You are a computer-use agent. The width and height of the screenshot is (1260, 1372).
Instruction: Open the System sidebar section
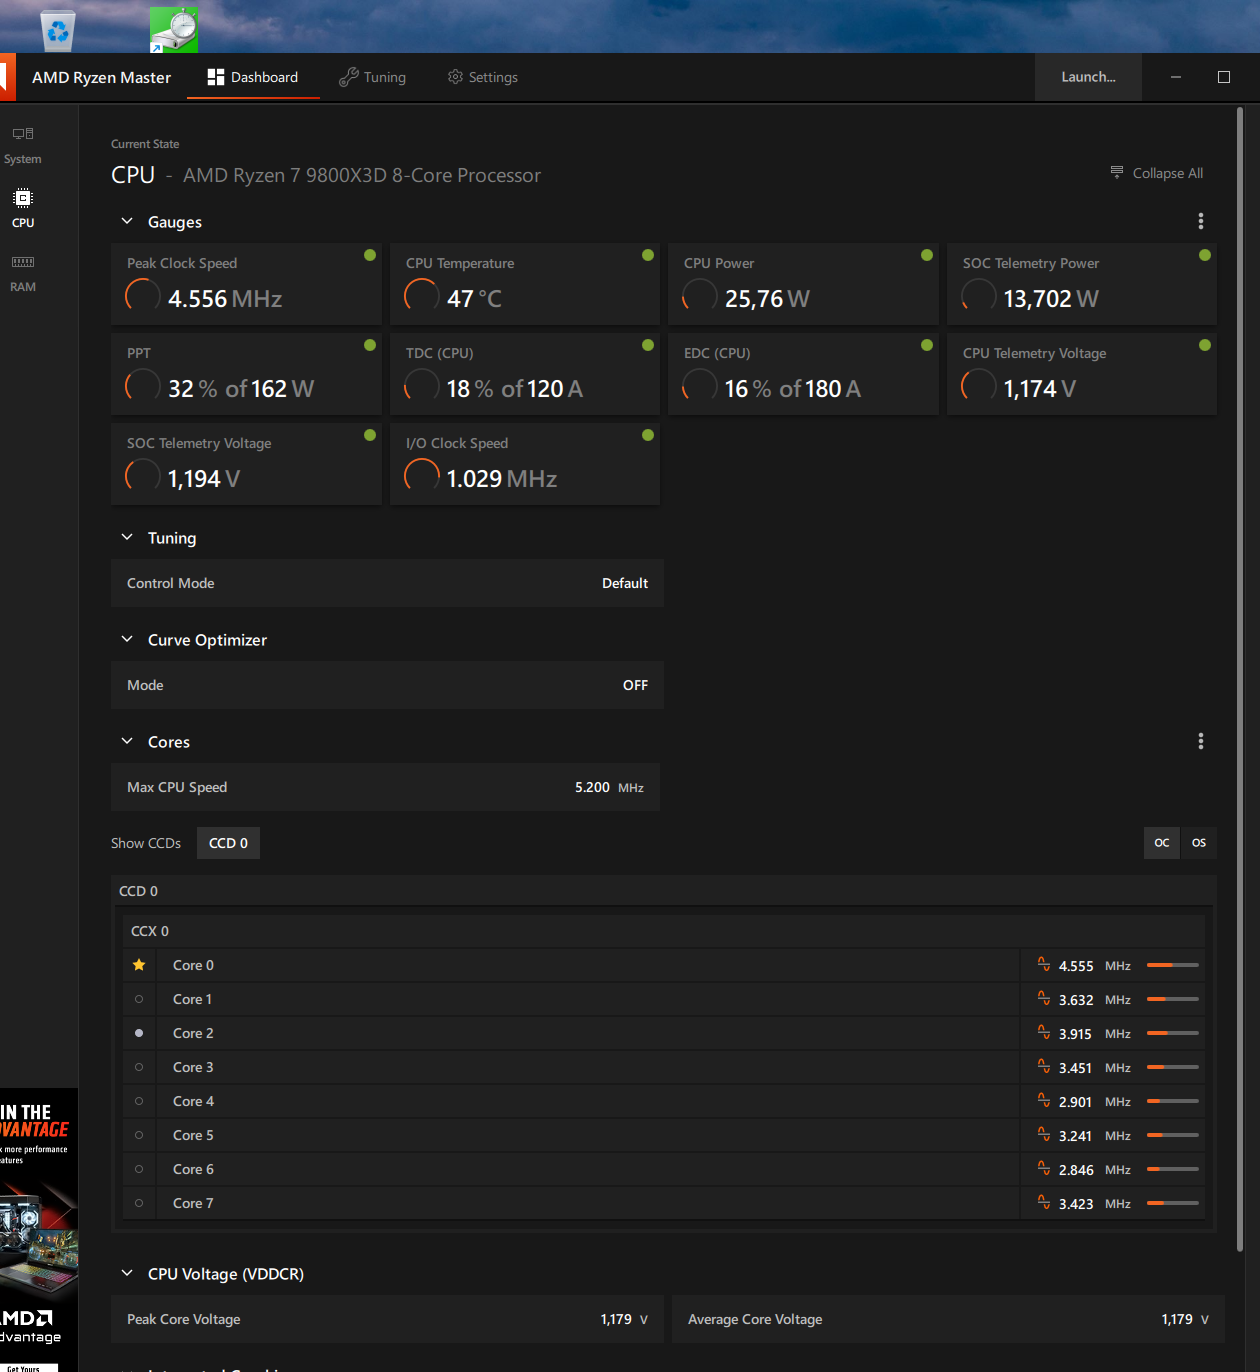[x=23, y=146]
